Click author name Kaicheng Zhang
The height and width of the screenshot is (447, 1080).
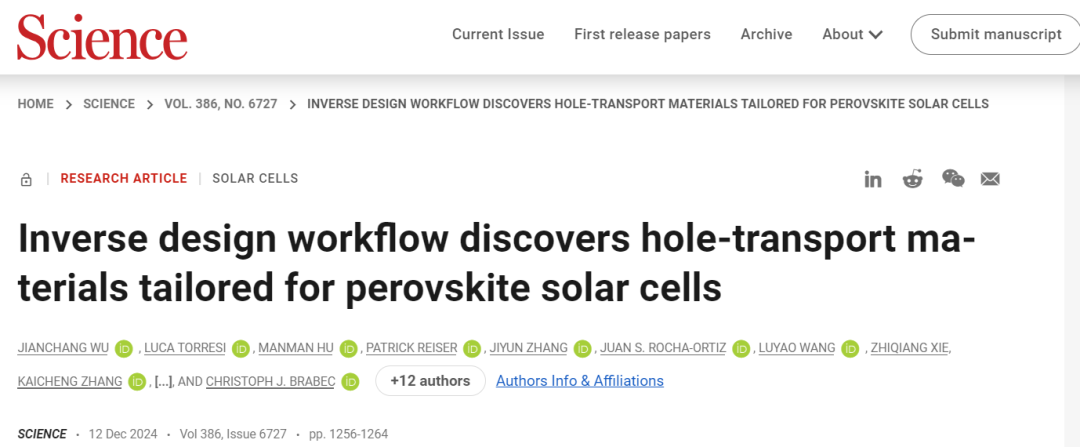70,382
